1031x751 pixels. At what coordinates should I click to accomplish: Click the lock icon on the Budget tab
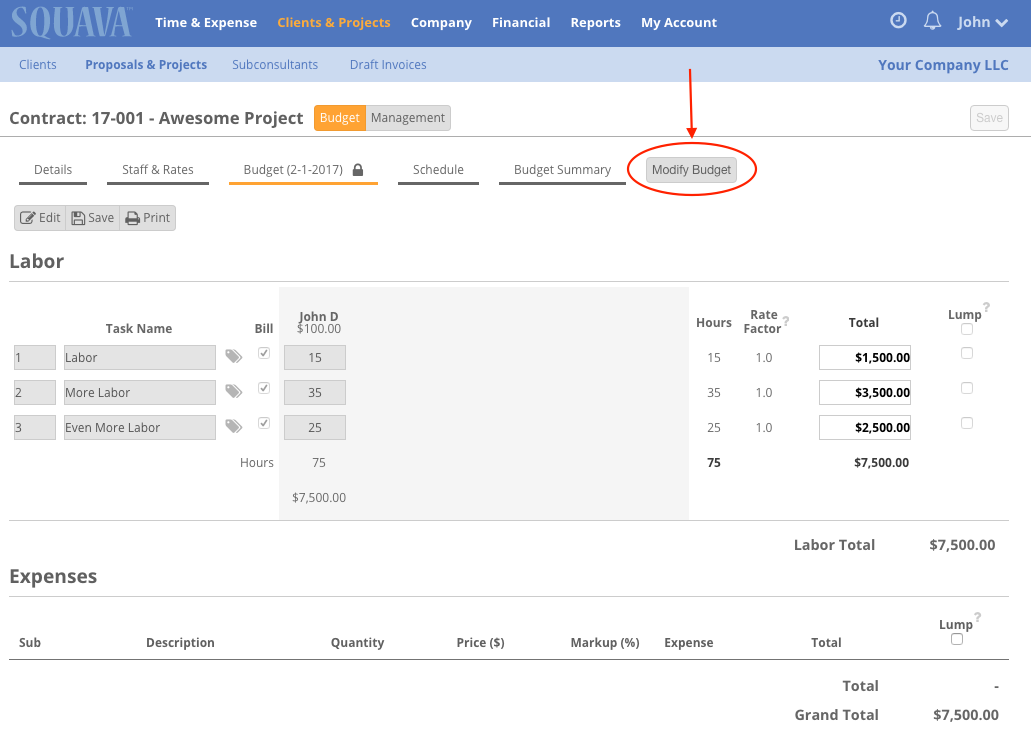coord(358,168)
